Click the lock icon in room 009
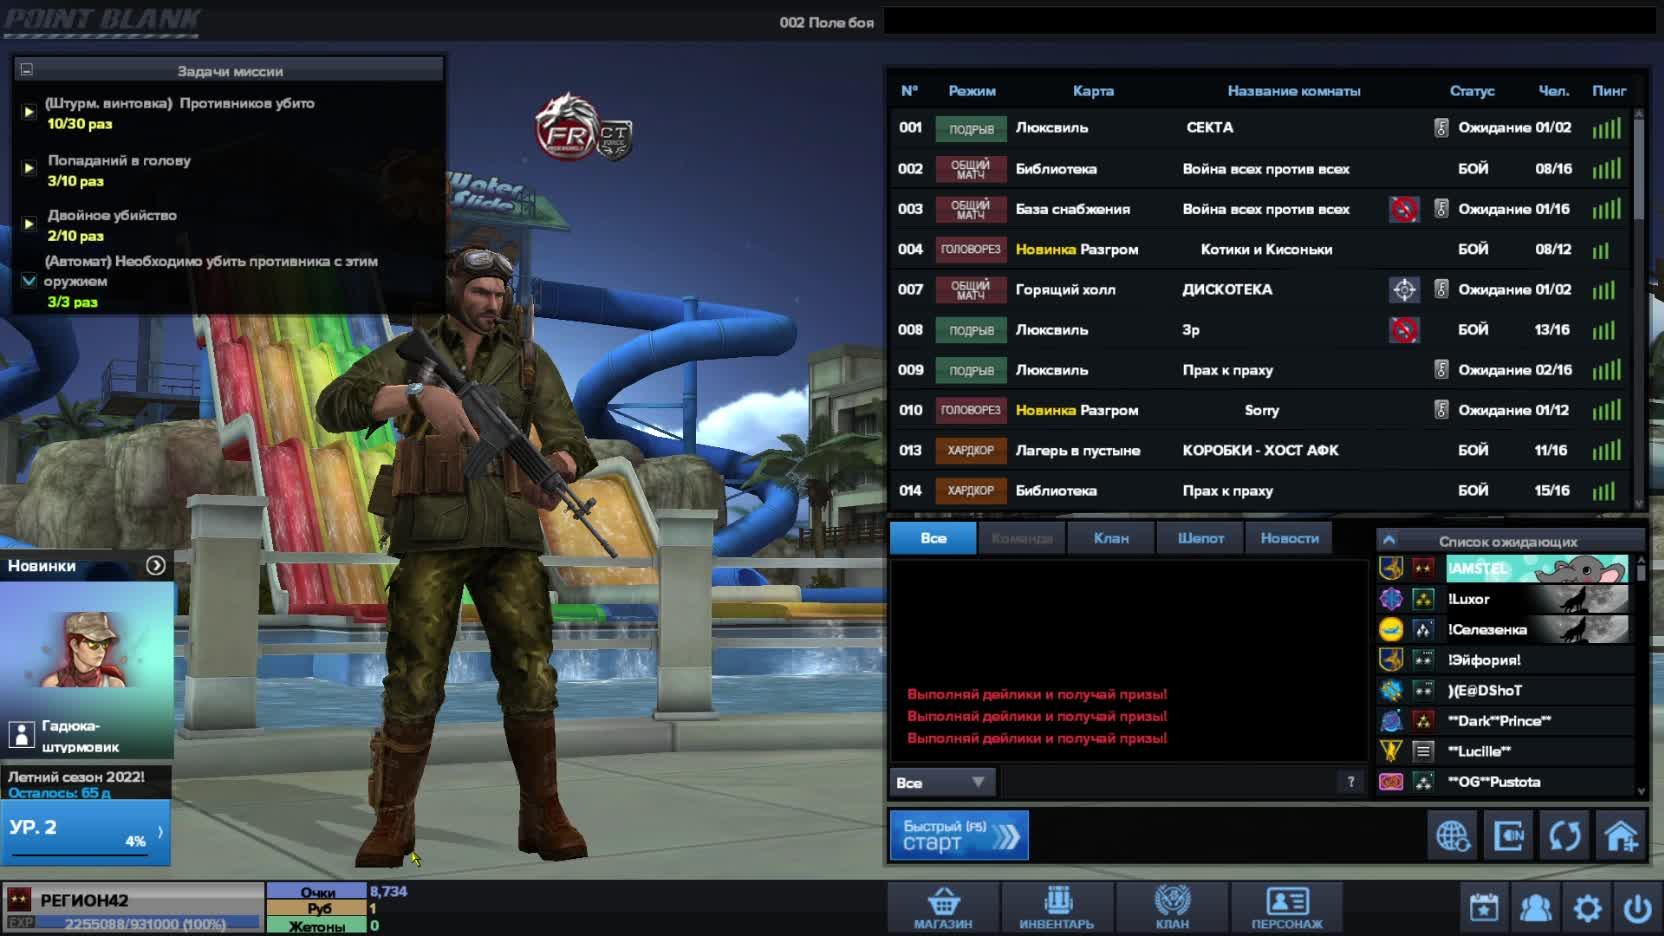 (x=1441, y=370)
